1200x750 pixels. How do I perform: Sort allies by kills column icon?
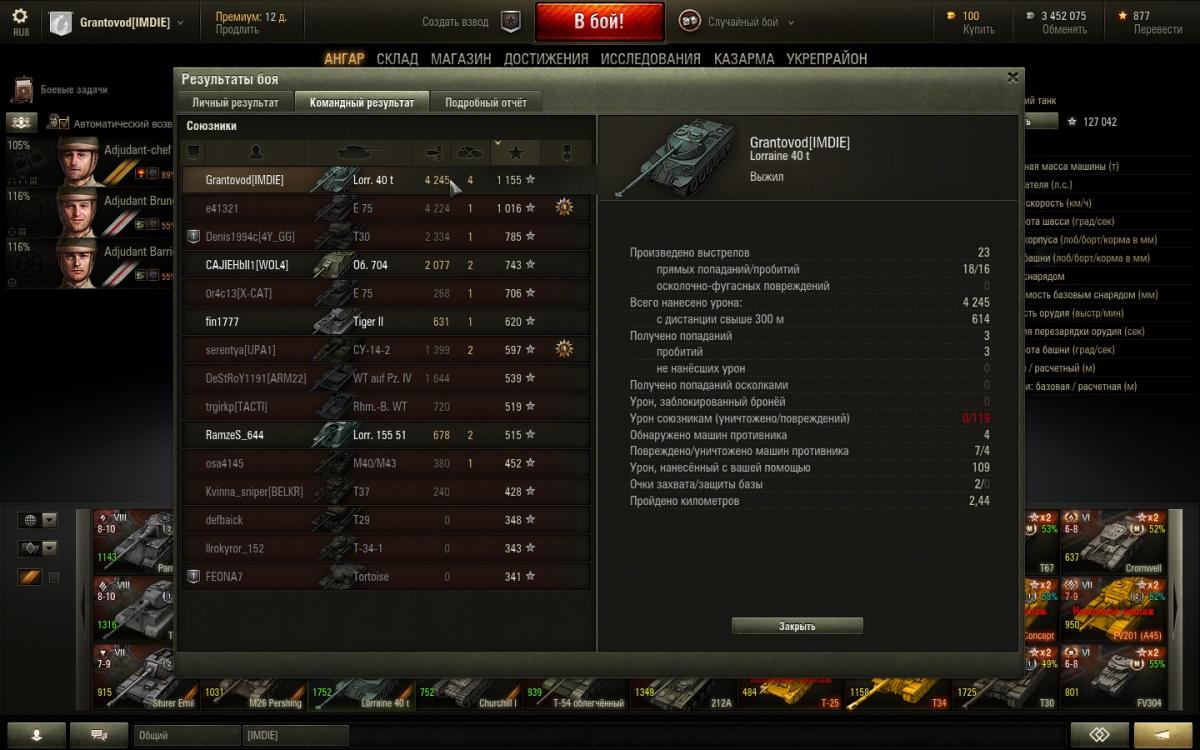pos(470,153)
